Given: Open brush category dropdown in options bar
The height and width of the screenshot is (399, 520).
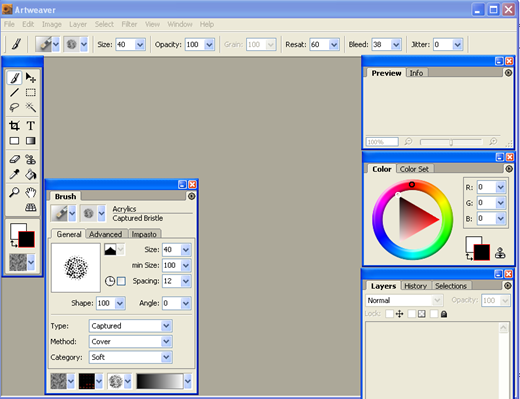Looking at the screenshot, I should [x=56, y=44].
